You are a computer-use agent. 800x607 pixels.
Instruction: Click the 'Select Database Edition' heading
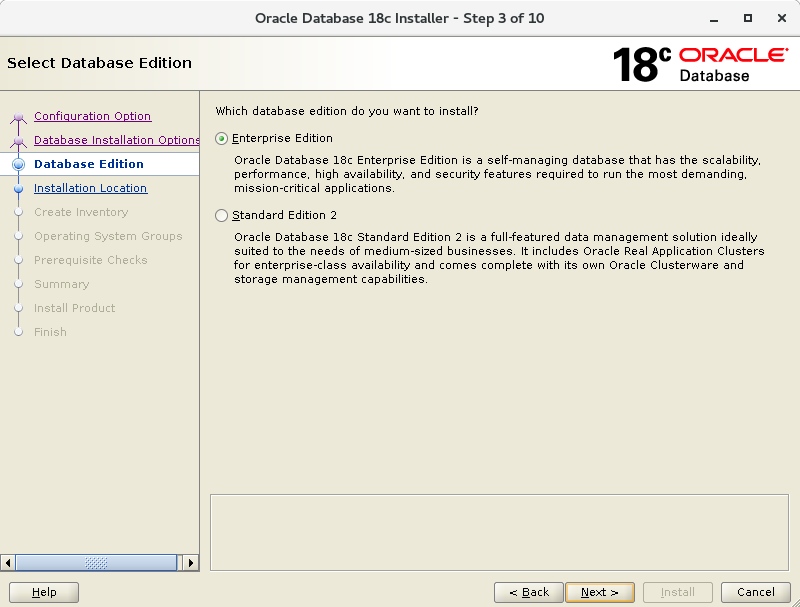[x=99, y=63]
